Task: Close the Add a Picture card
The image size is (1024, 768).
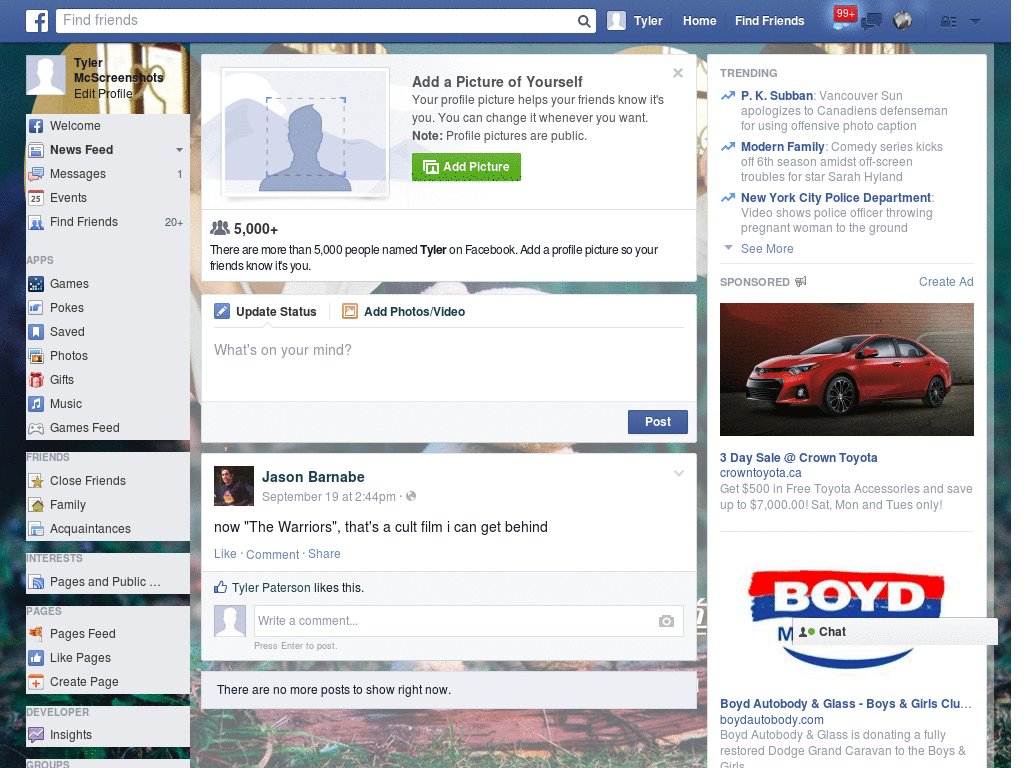Action: coord(678,73)
